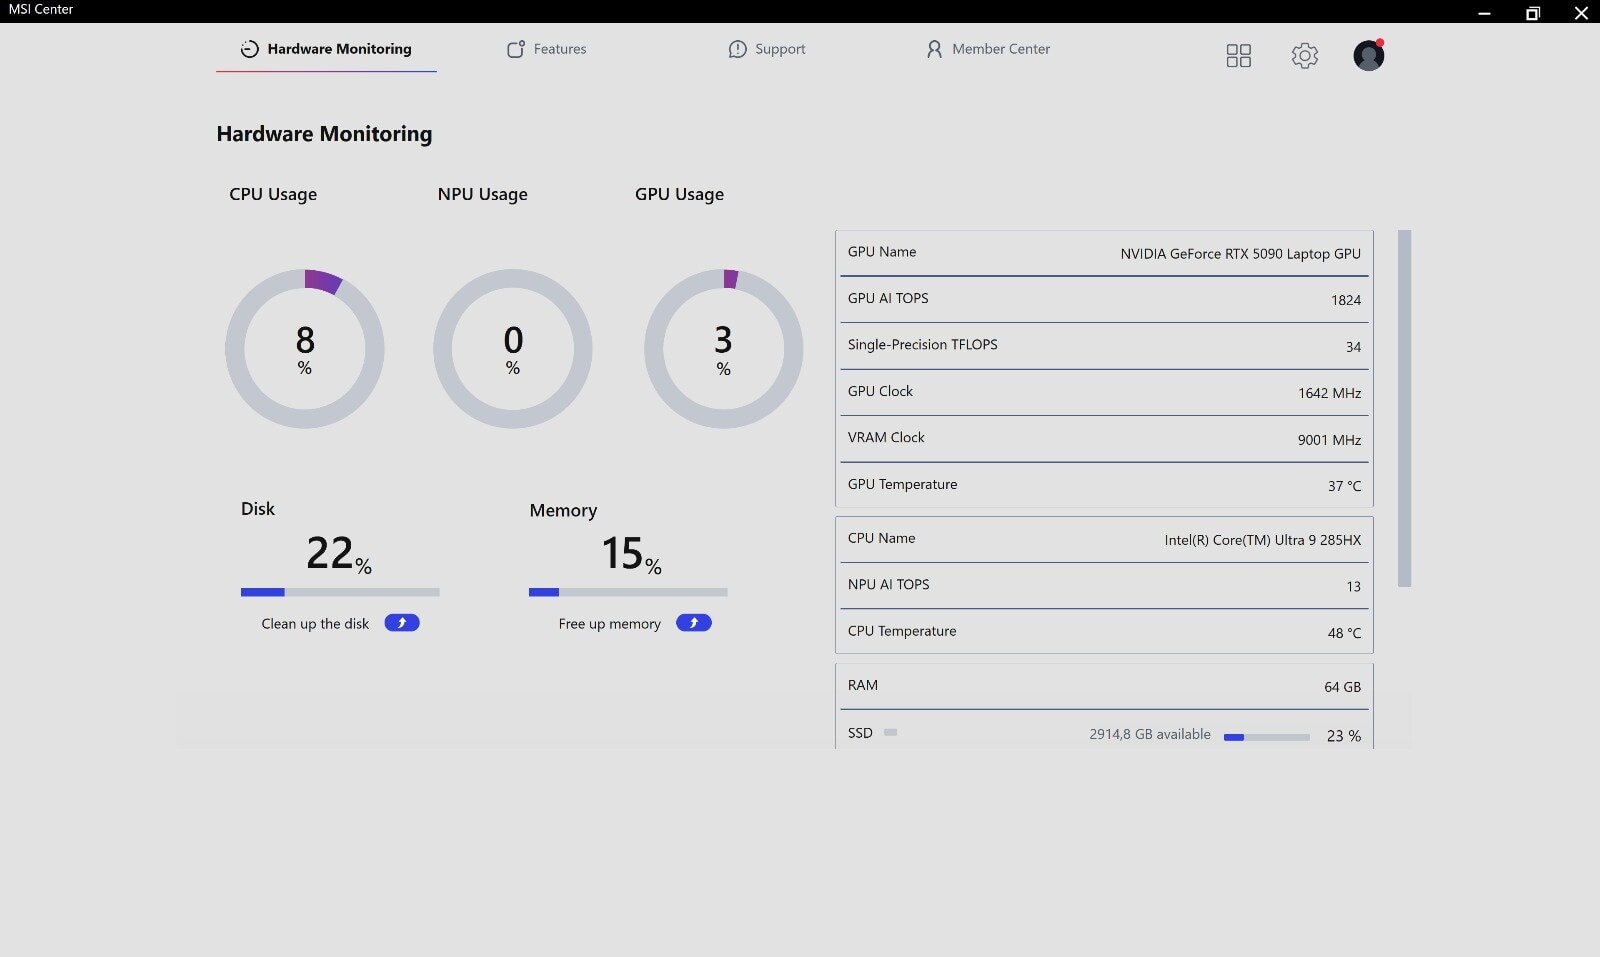This screenshot has height=957, width=1600.
Task: Click the VRAM Clock value 9001 MHz
Action: [x=1329, y=440]
